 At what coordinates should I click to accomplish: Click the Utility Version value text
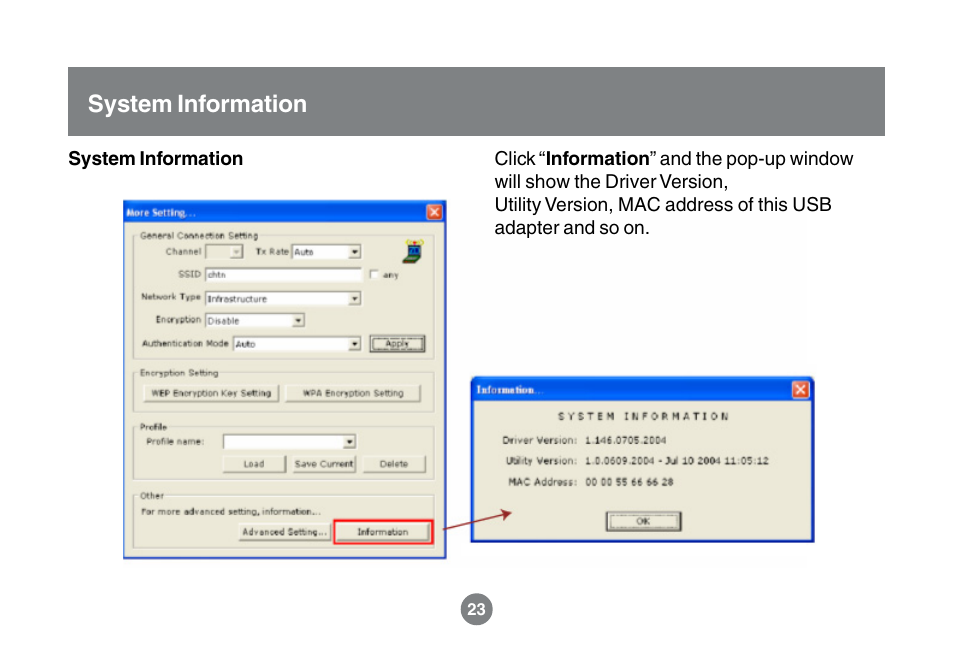pos(677,461)
